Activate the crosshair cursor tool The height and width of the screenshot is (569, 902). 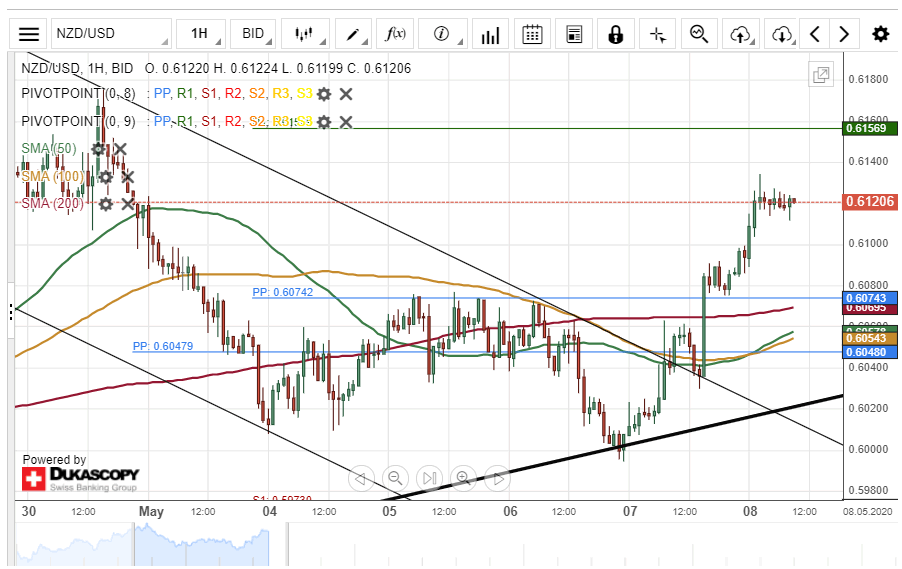click(x=658, y=34)
